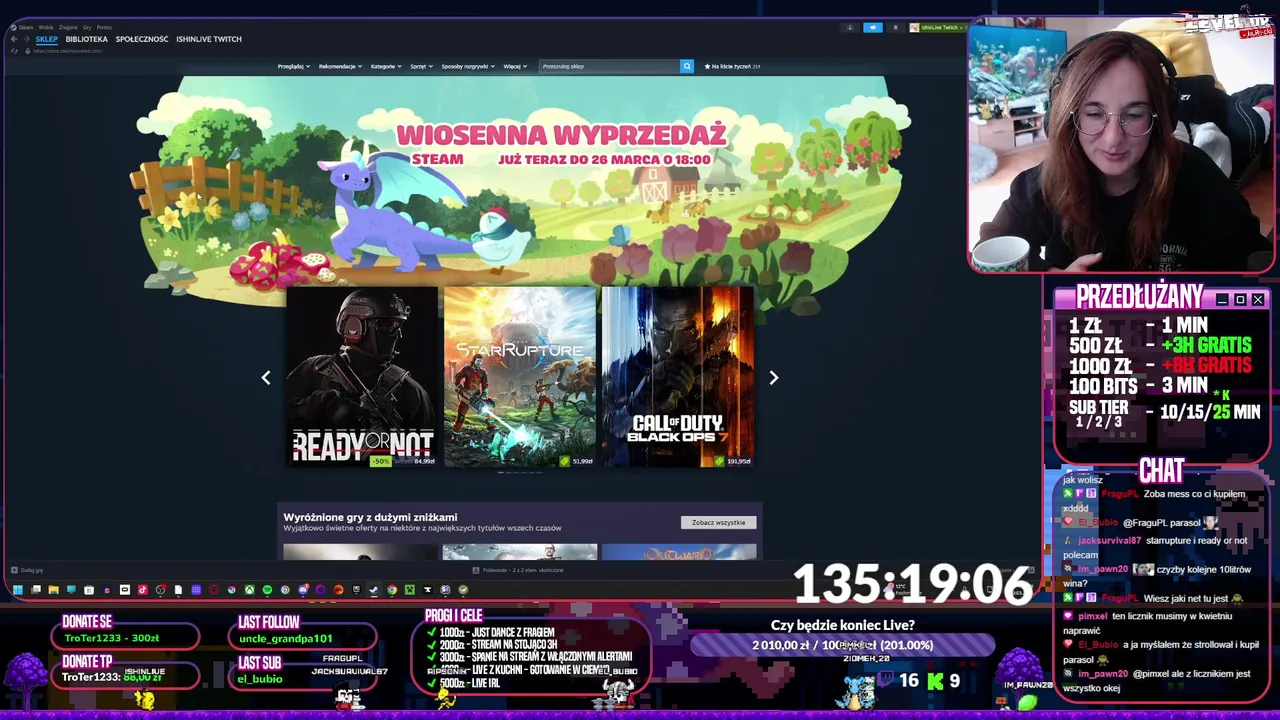
Task: Expand the Sposoby rozgrywki dropdown
Action: 468,66
